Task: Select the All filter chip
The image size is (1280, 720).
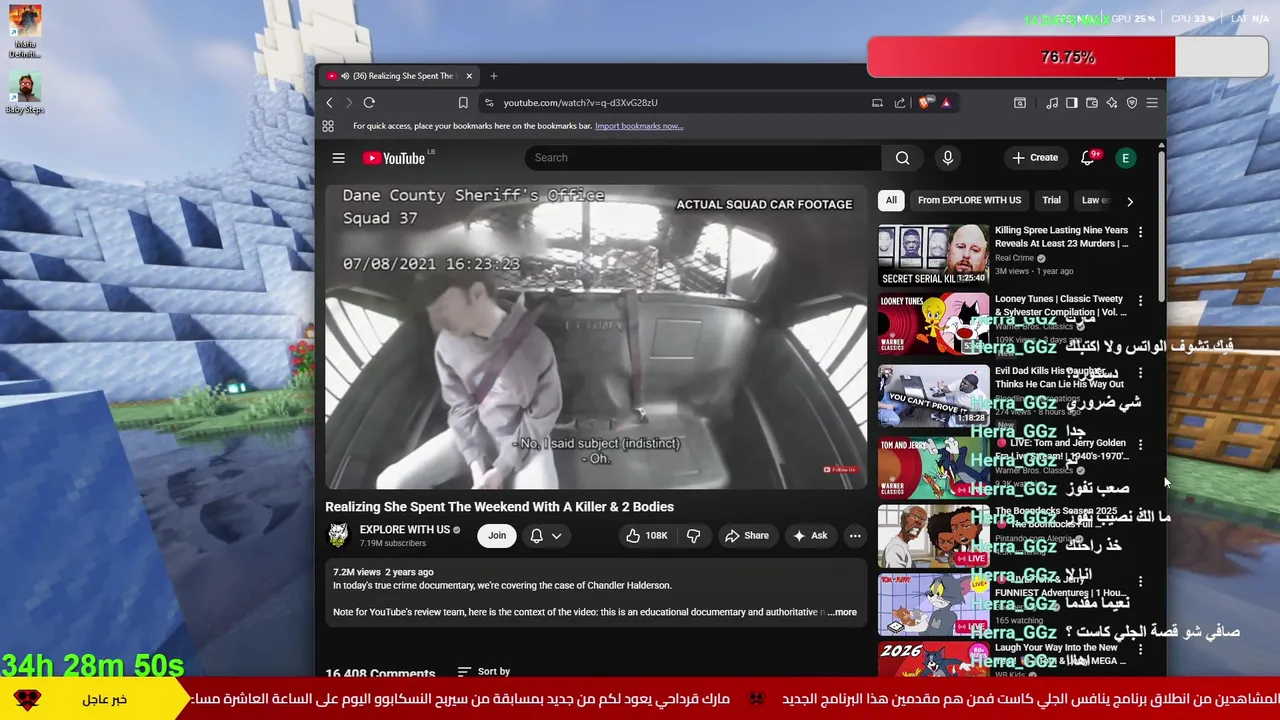Action: click(891, 200)
